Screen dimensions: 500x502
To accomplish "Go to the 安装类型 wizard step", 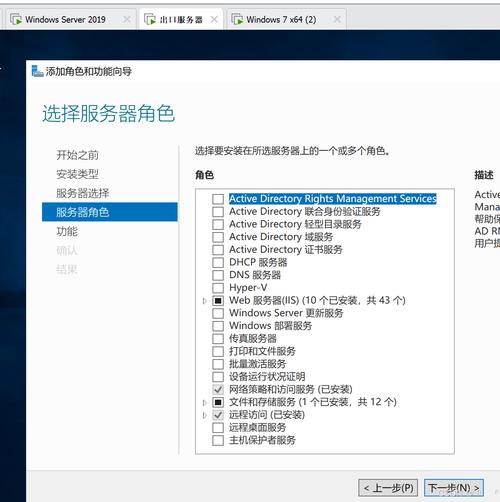I will point(77,174).
